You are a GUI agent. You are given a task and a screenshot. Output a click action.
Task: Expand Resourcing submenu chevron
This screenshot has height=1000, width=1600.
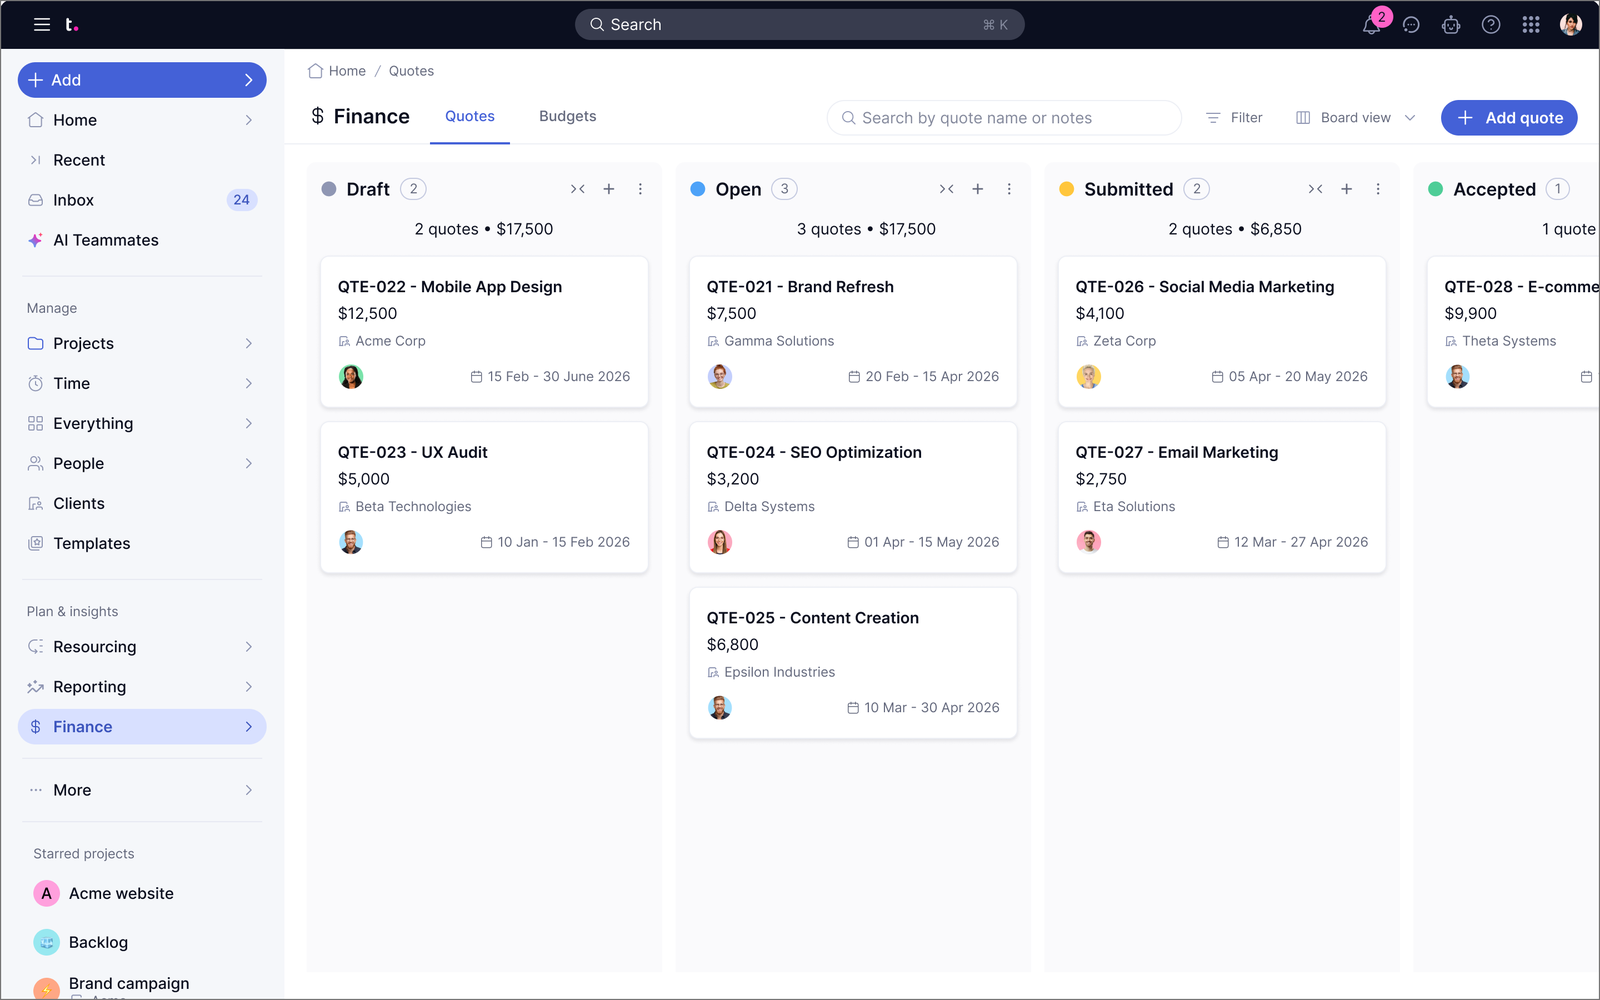tap(249, 647)
